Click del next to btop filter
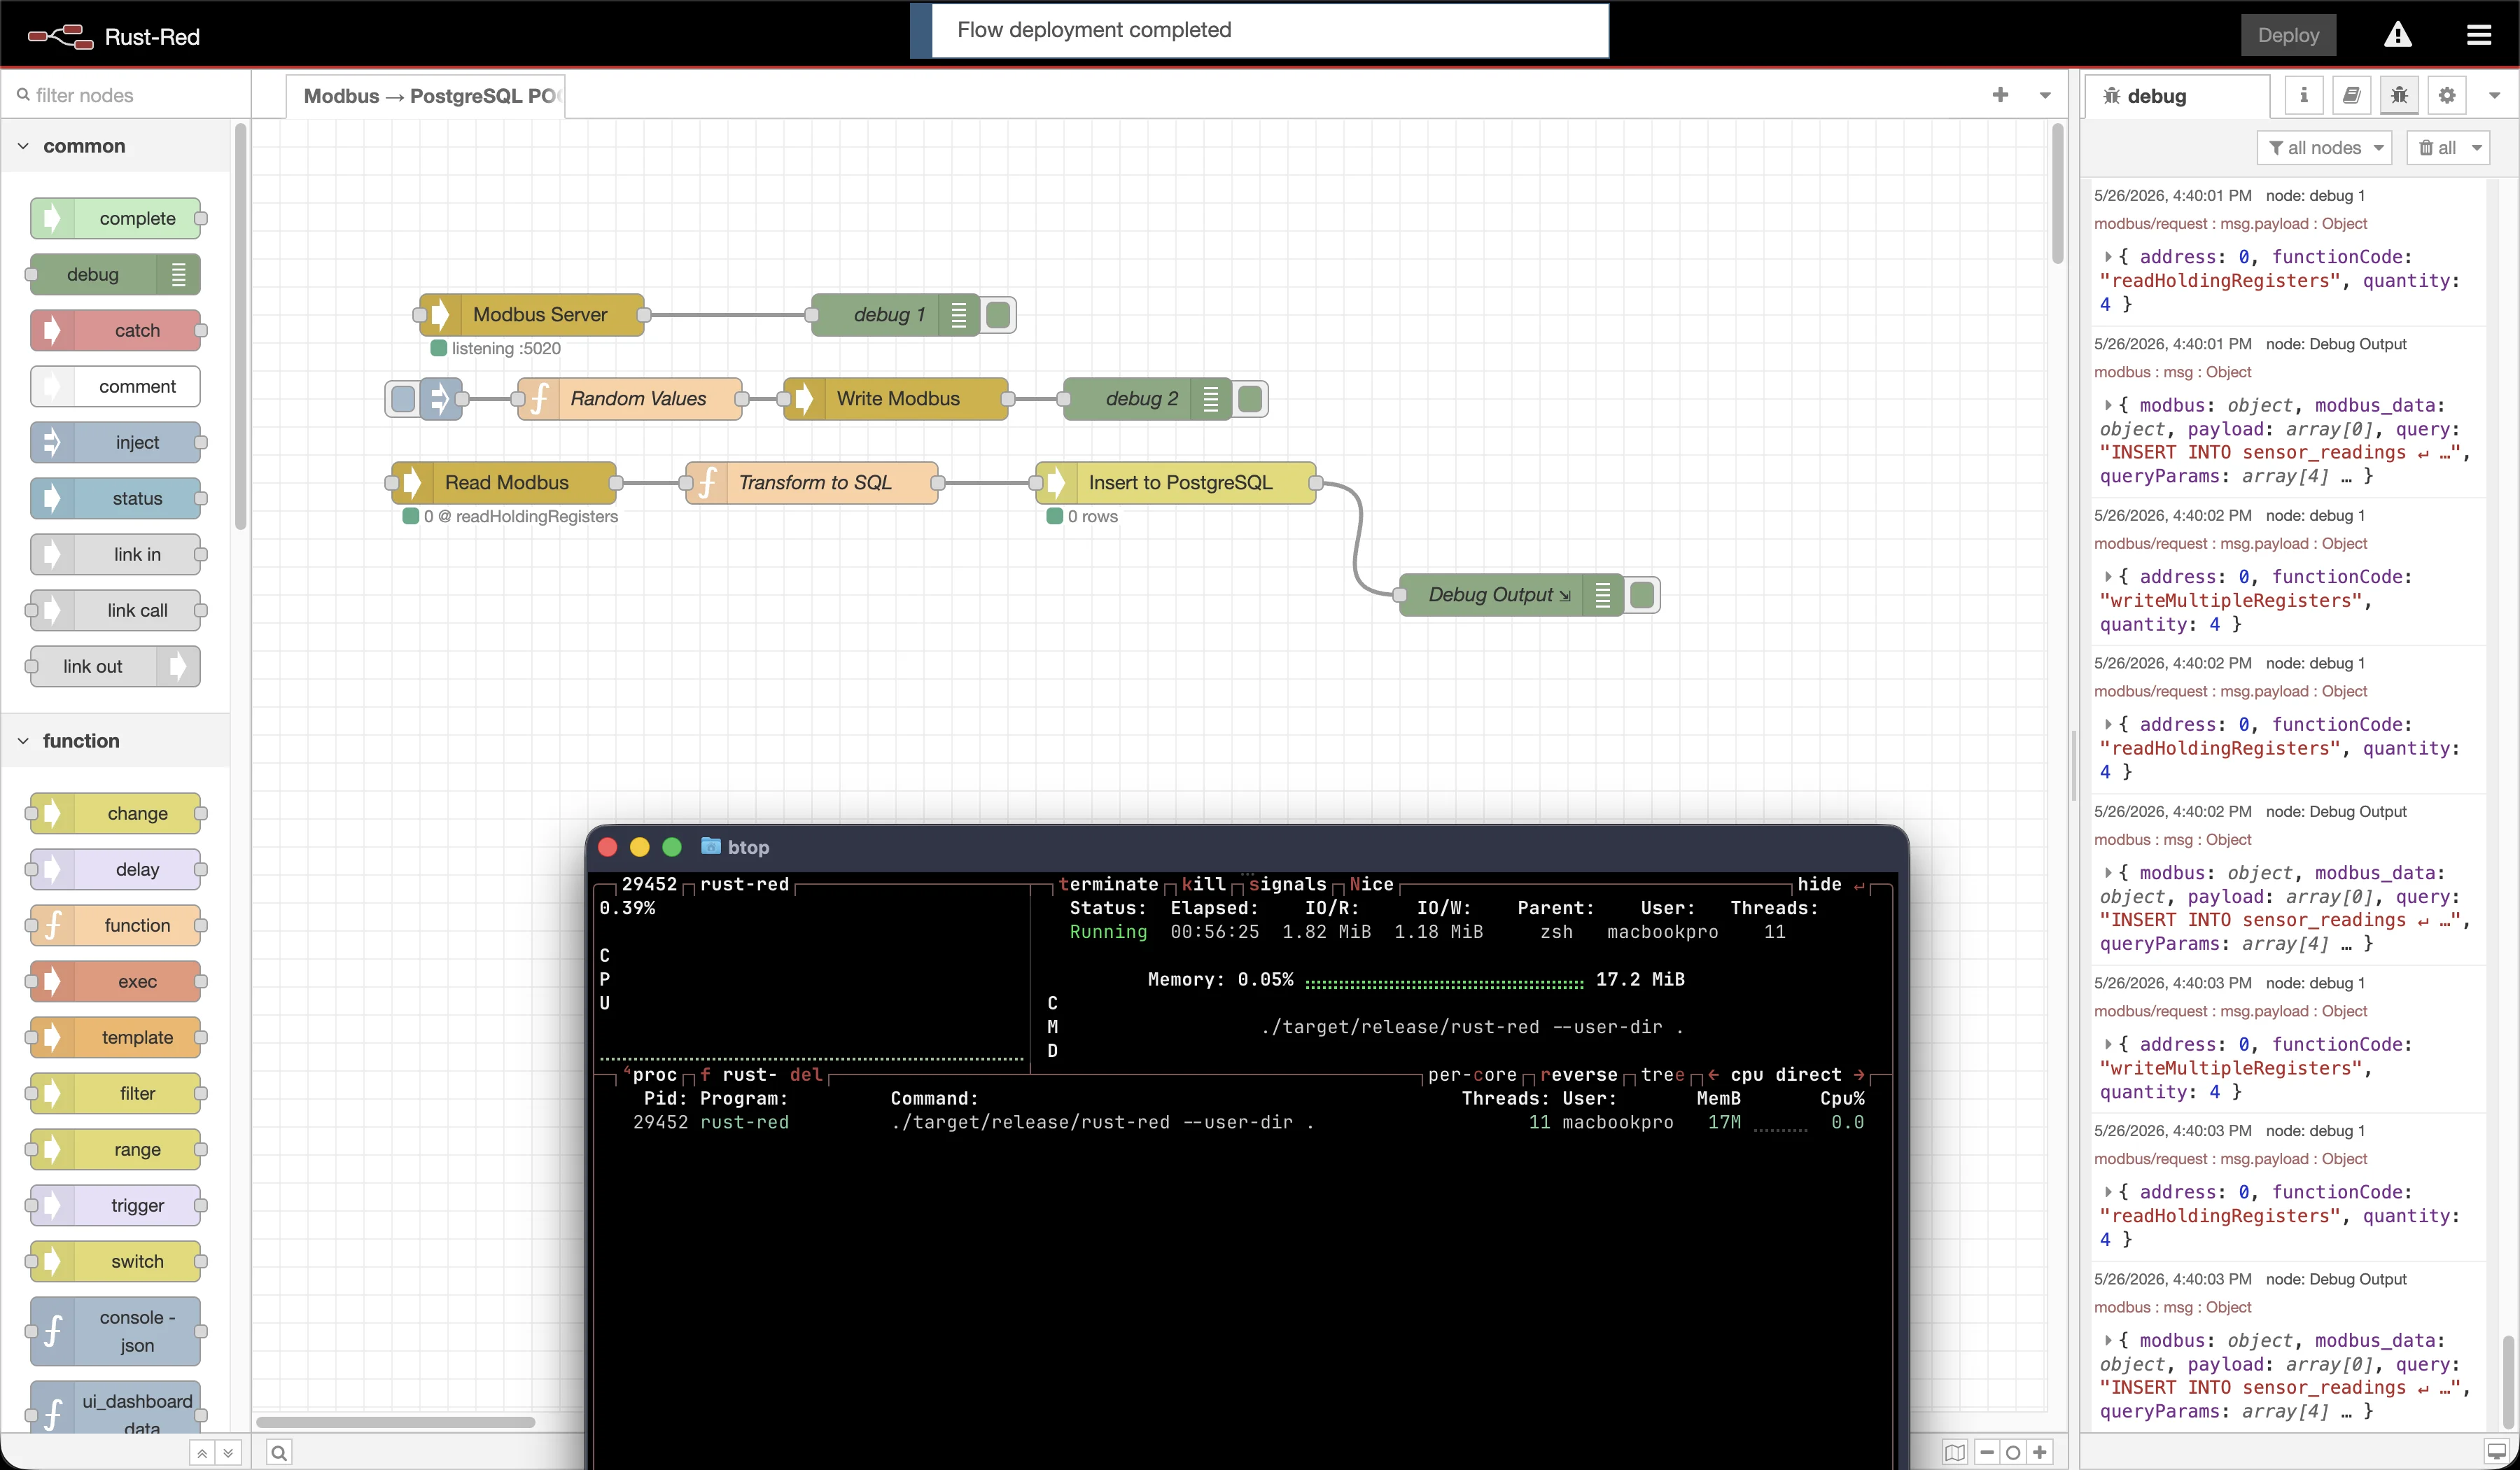 click(806, 1075)
